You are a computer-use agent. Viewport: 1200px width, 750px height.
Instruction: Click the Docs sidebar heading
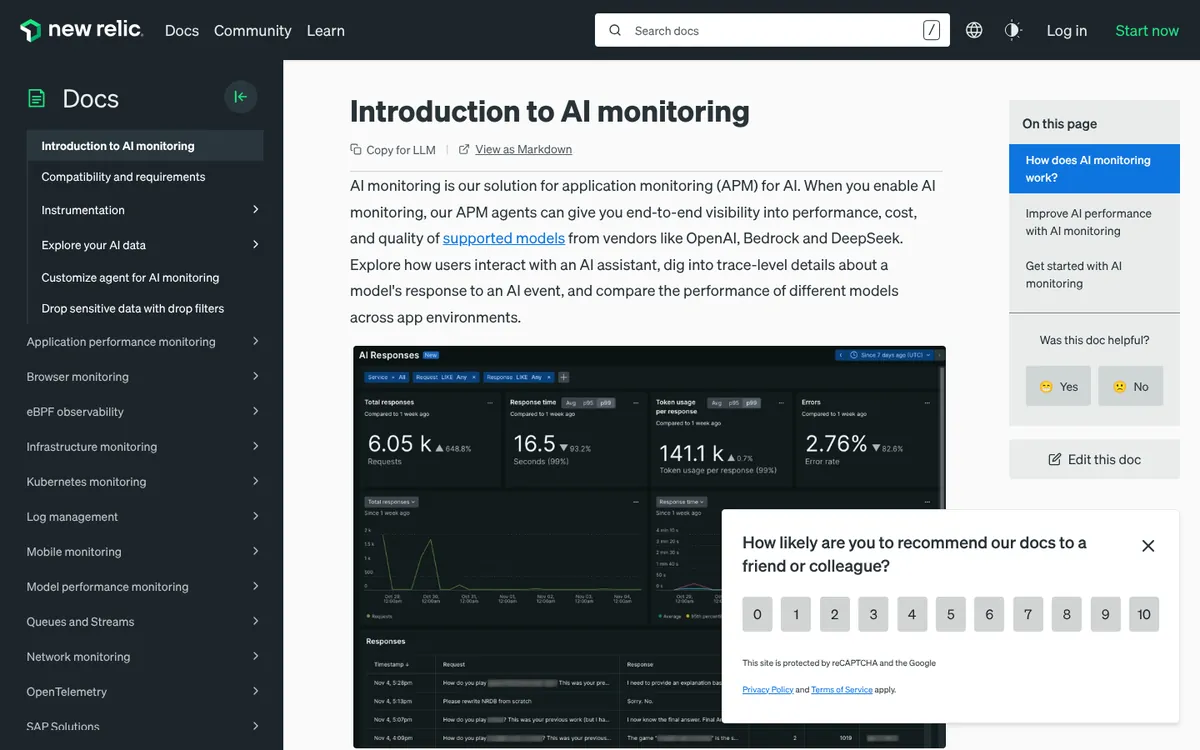91,98
